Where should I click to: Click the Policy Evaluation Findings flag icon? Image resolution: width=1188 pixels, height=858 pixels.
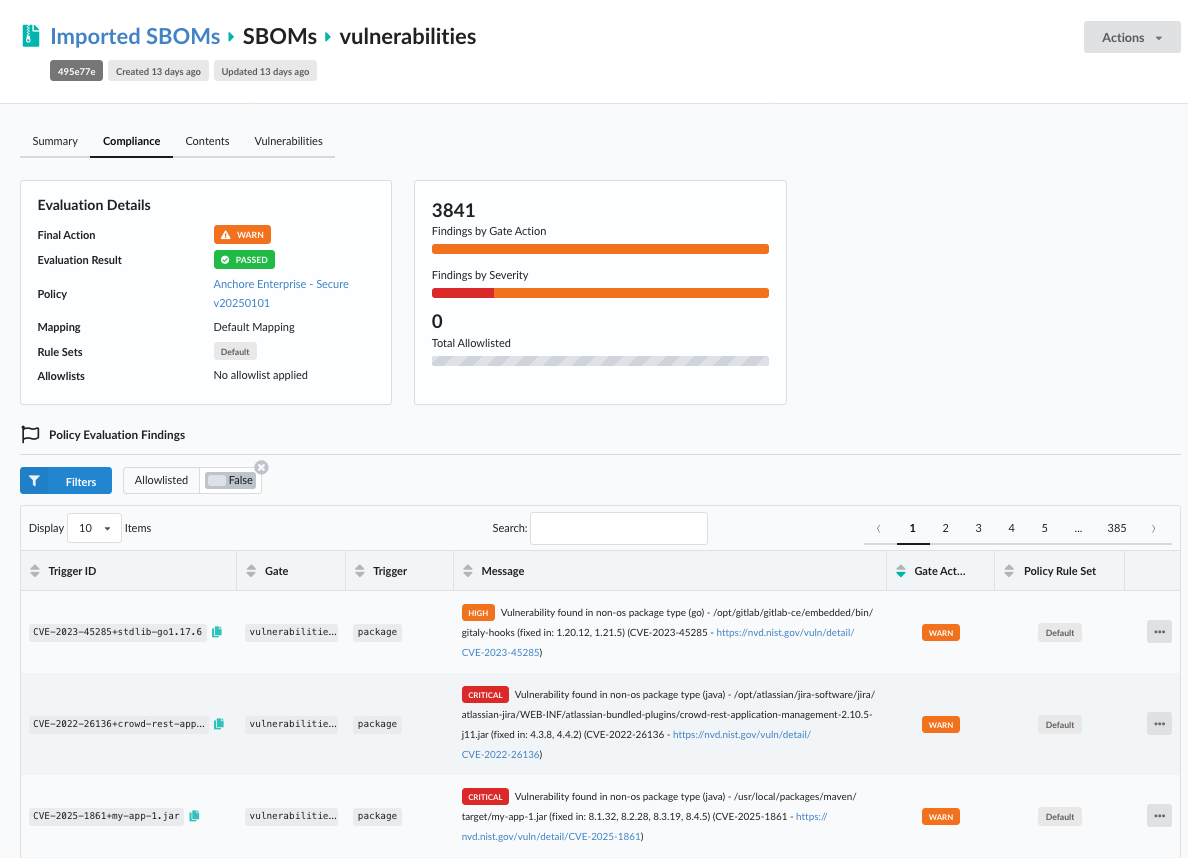tap(29, 434)
